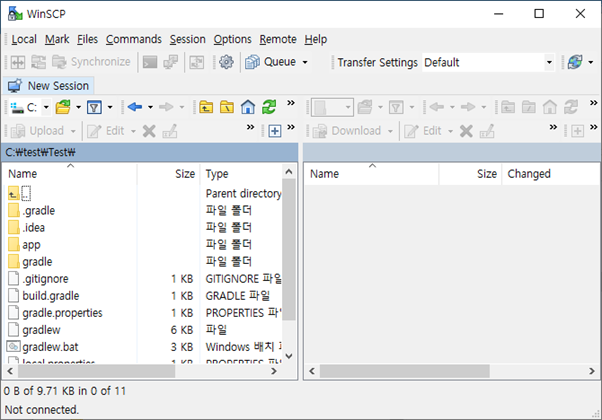Viewport: 602px width, 420px height.
Task: Click the New Session tab
Action: 48,86
